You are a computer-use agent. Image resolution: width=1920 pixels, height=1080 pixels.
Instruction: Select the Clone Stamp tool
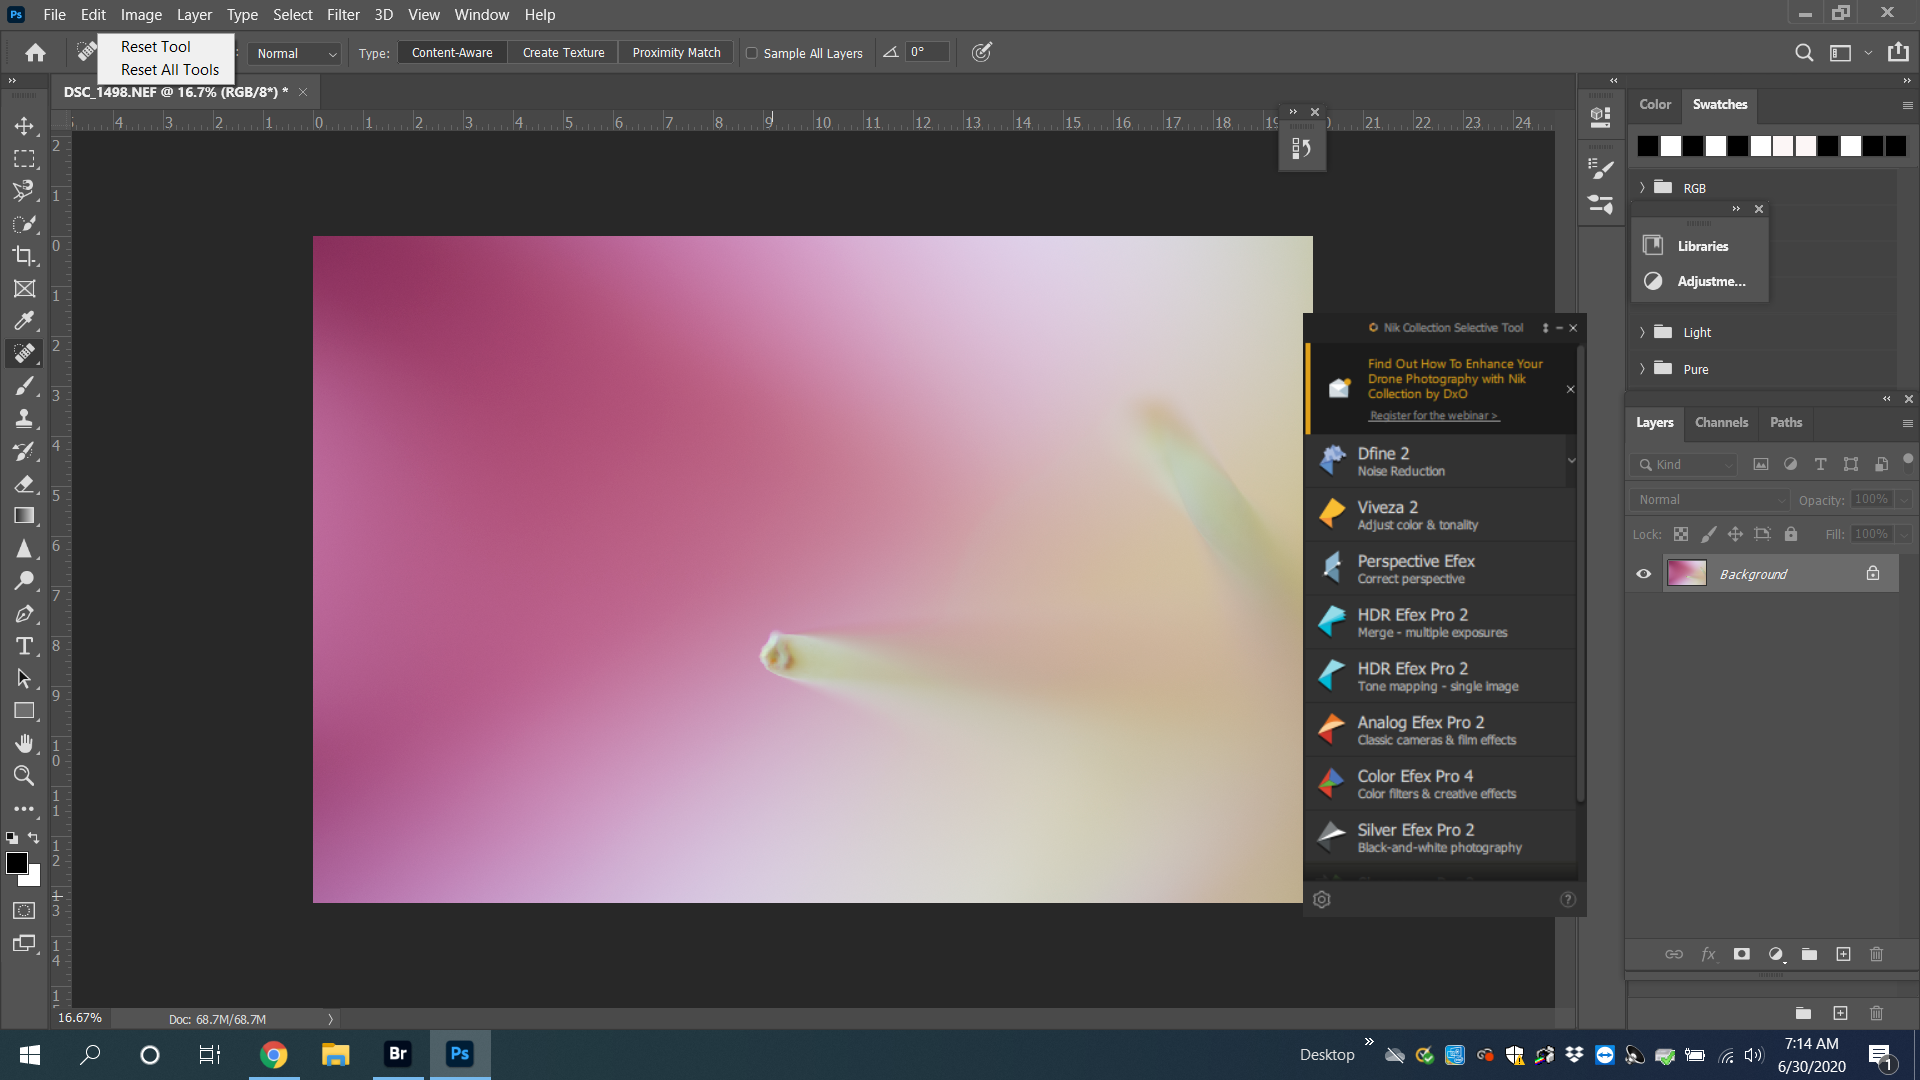click(x=24, y=418)
